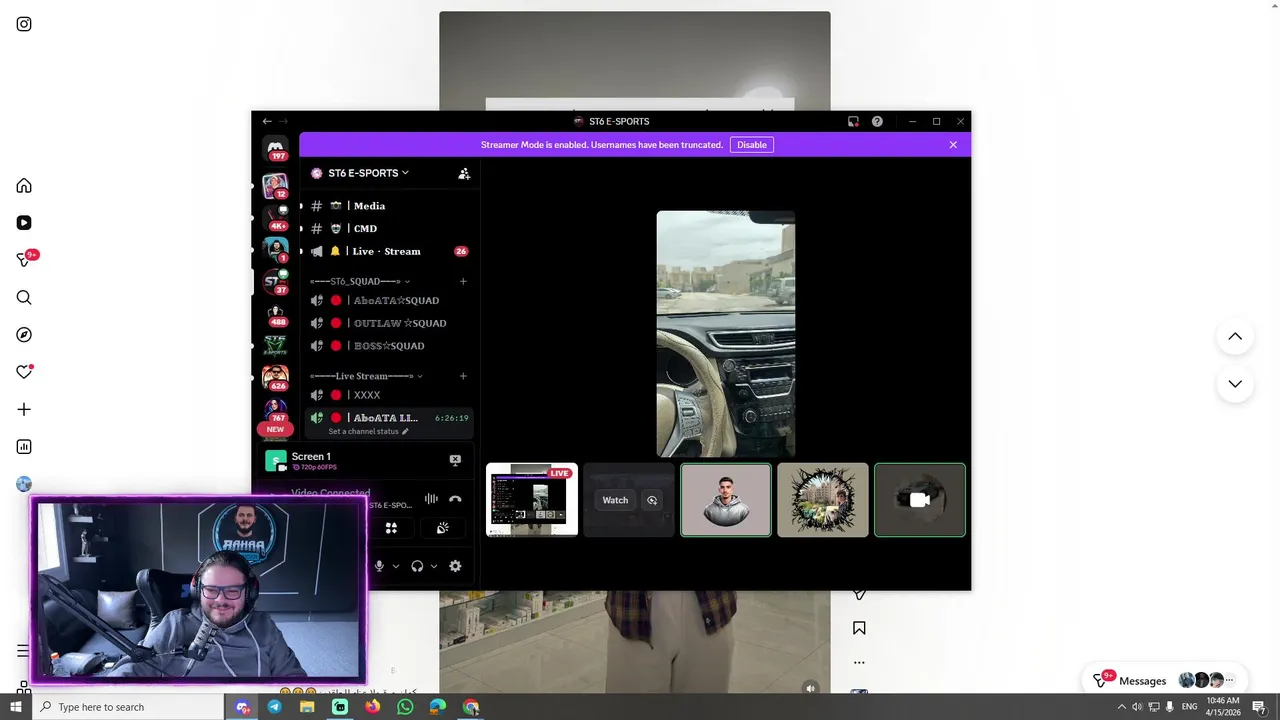Toggle noise suppression waveform icon
Viewport: 1280px width, 720px height.
click(x=431, y=499)
